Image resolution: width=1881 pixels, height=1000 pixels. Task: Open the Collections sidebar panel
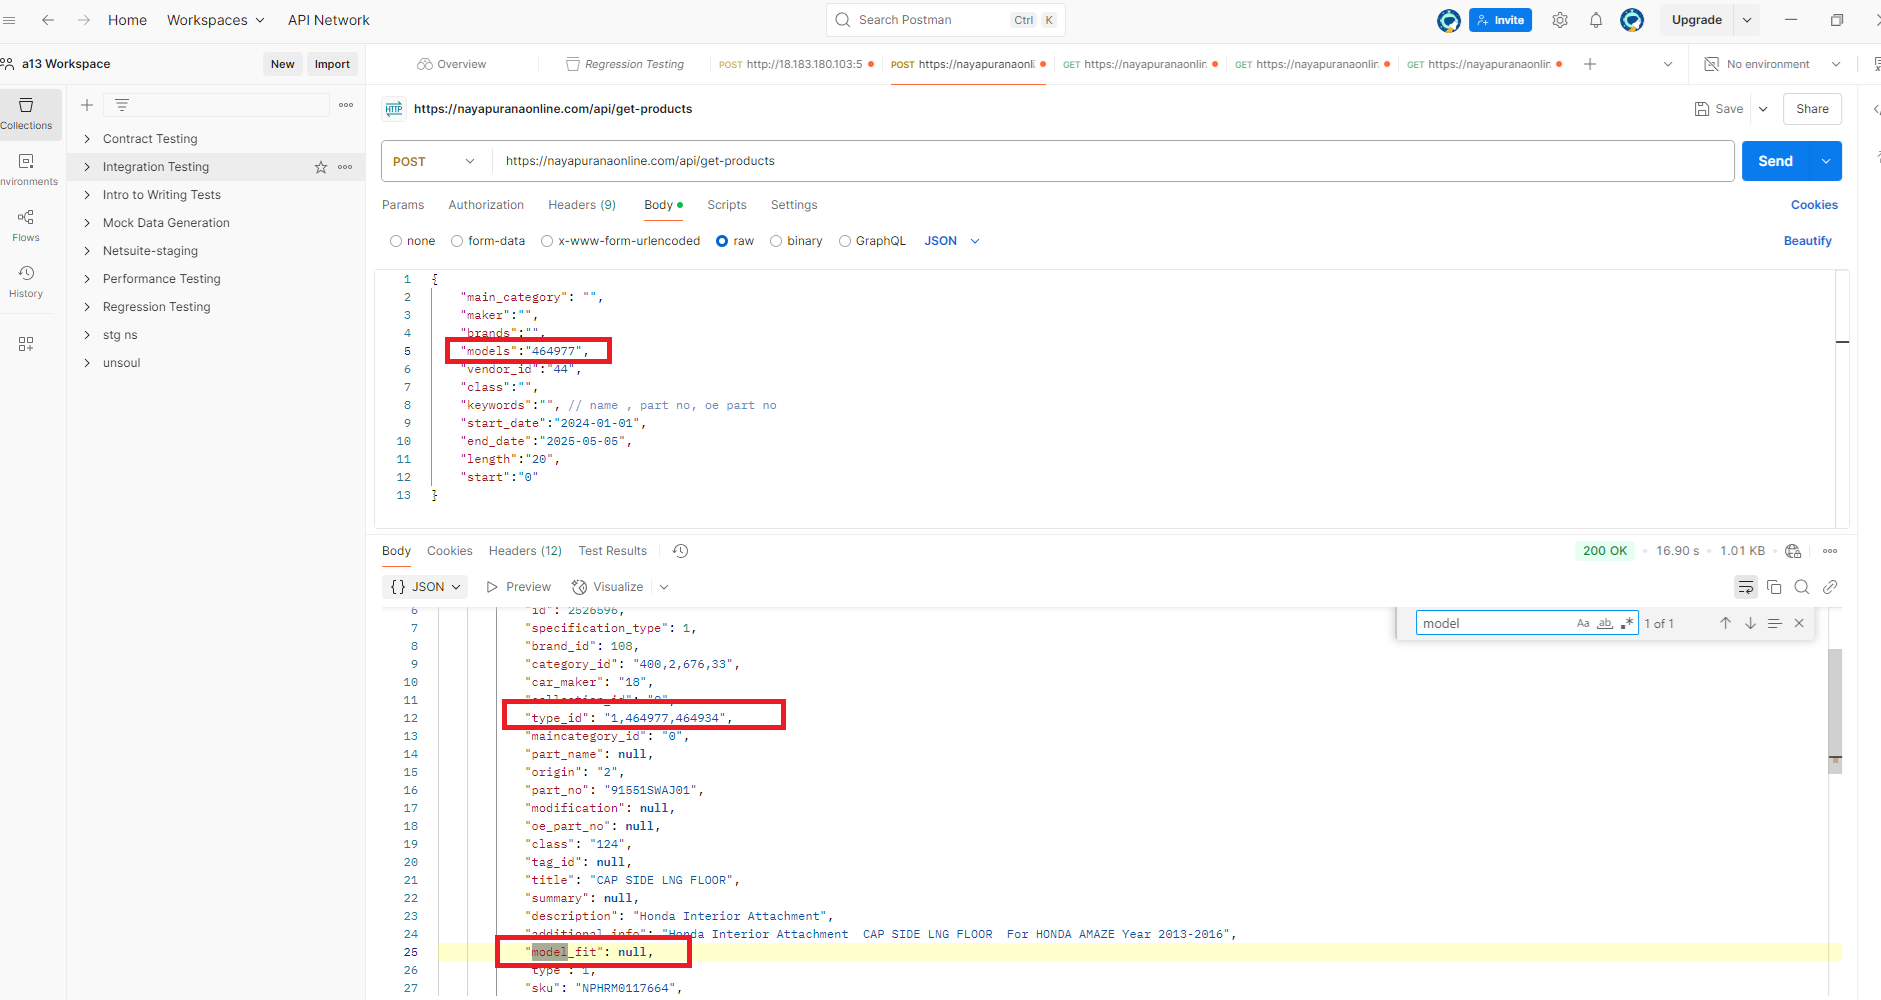click(x=26, y=114)
